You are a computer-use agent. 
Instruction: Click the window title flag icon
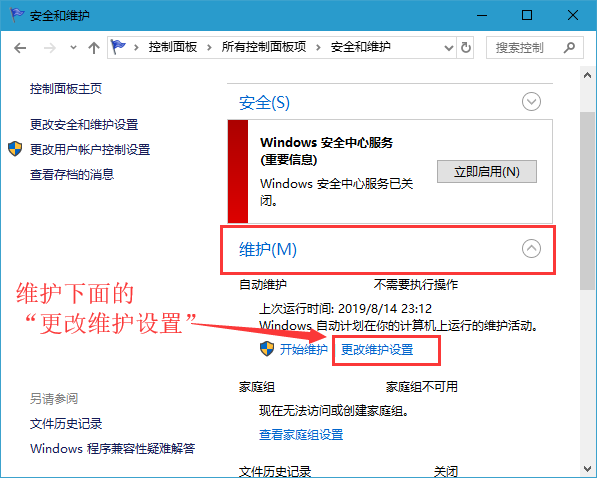tap(17, 15)
